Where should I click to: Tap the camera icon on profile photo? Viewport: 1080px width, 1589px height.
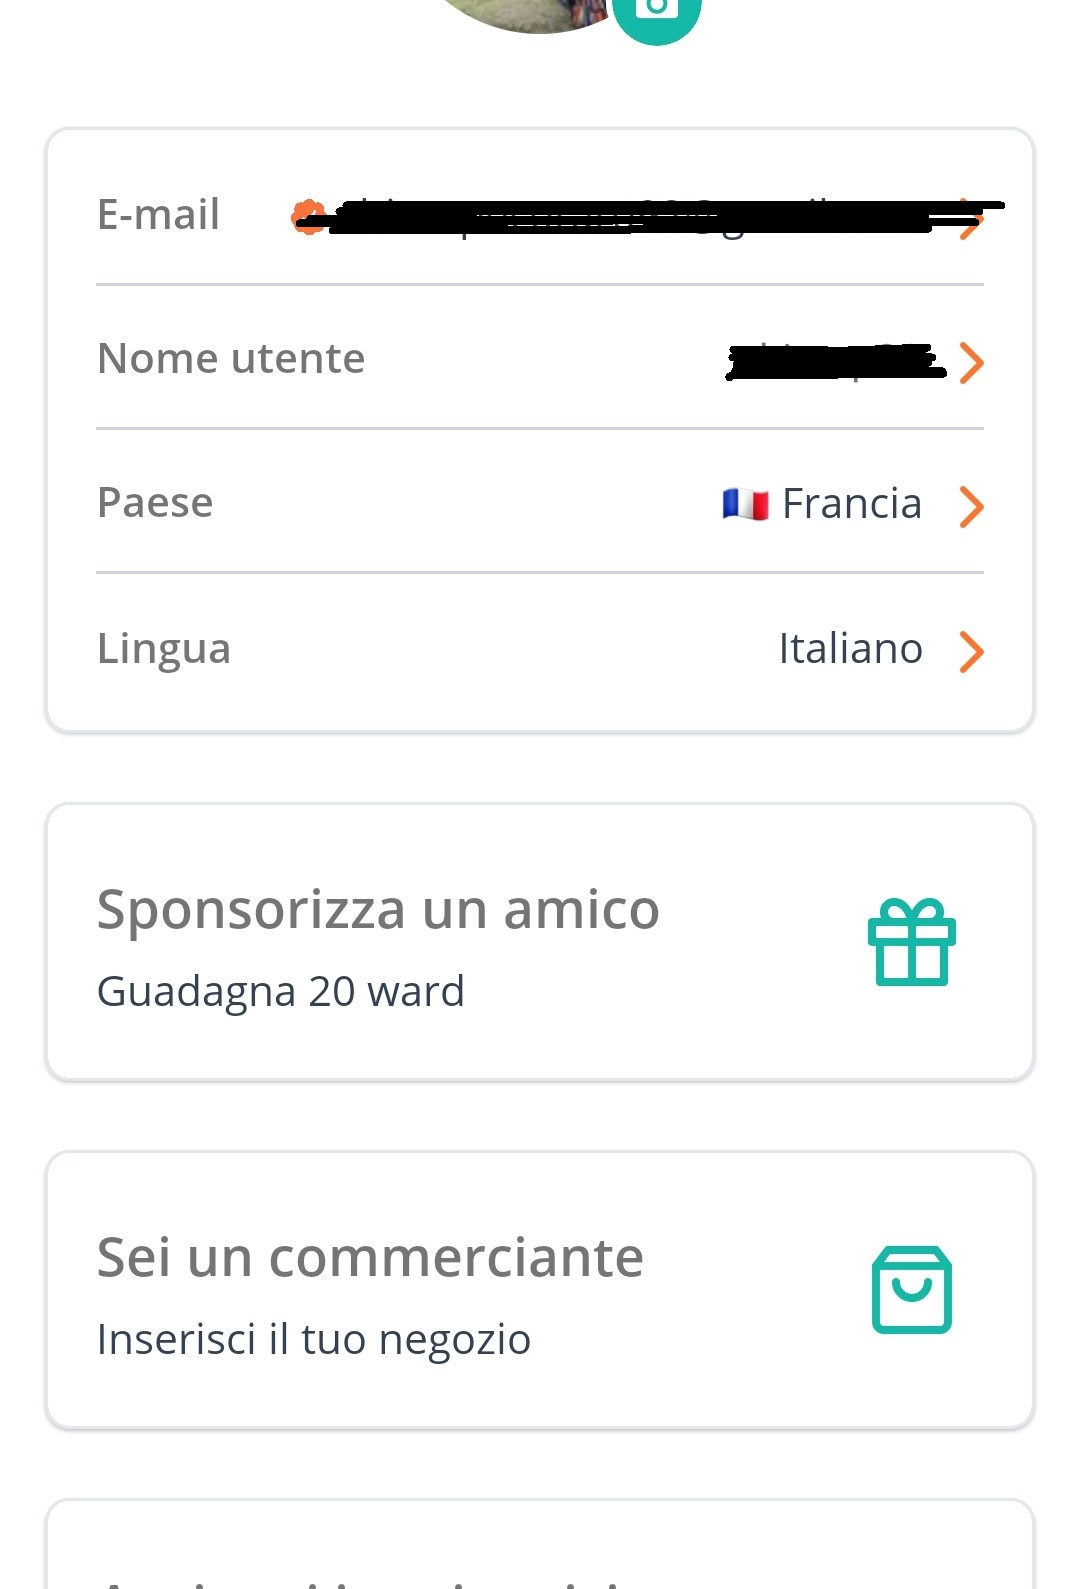(x=657, y=13)
